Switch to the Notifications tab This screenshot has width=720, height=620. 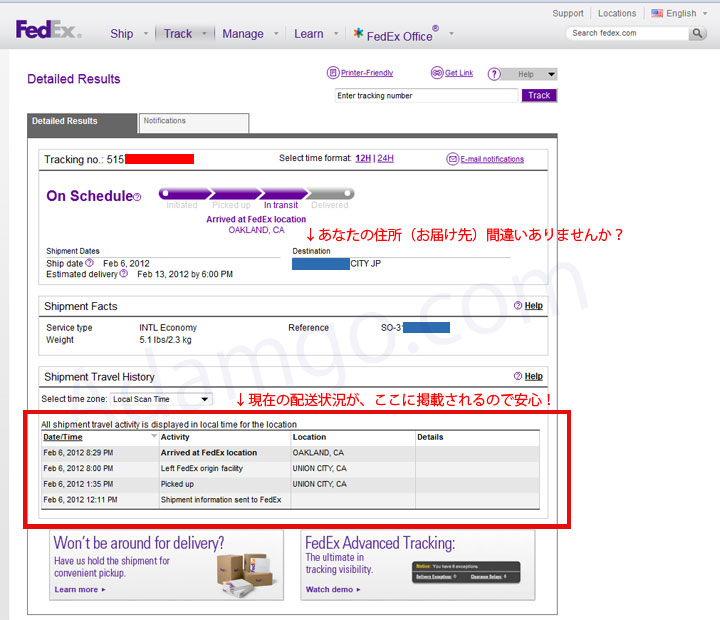click(x=194, y=123)
